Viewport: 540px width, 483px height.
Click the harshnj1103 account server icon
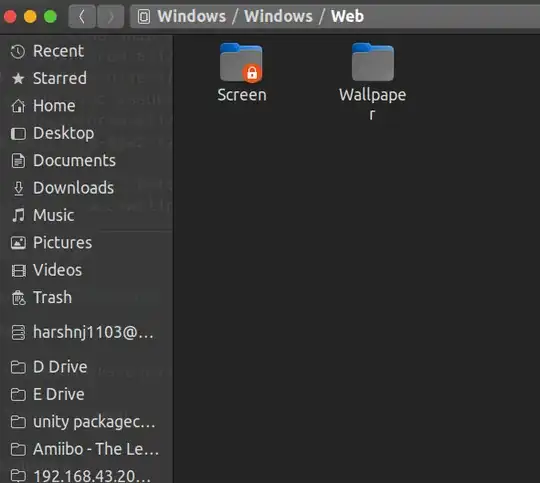18,333
